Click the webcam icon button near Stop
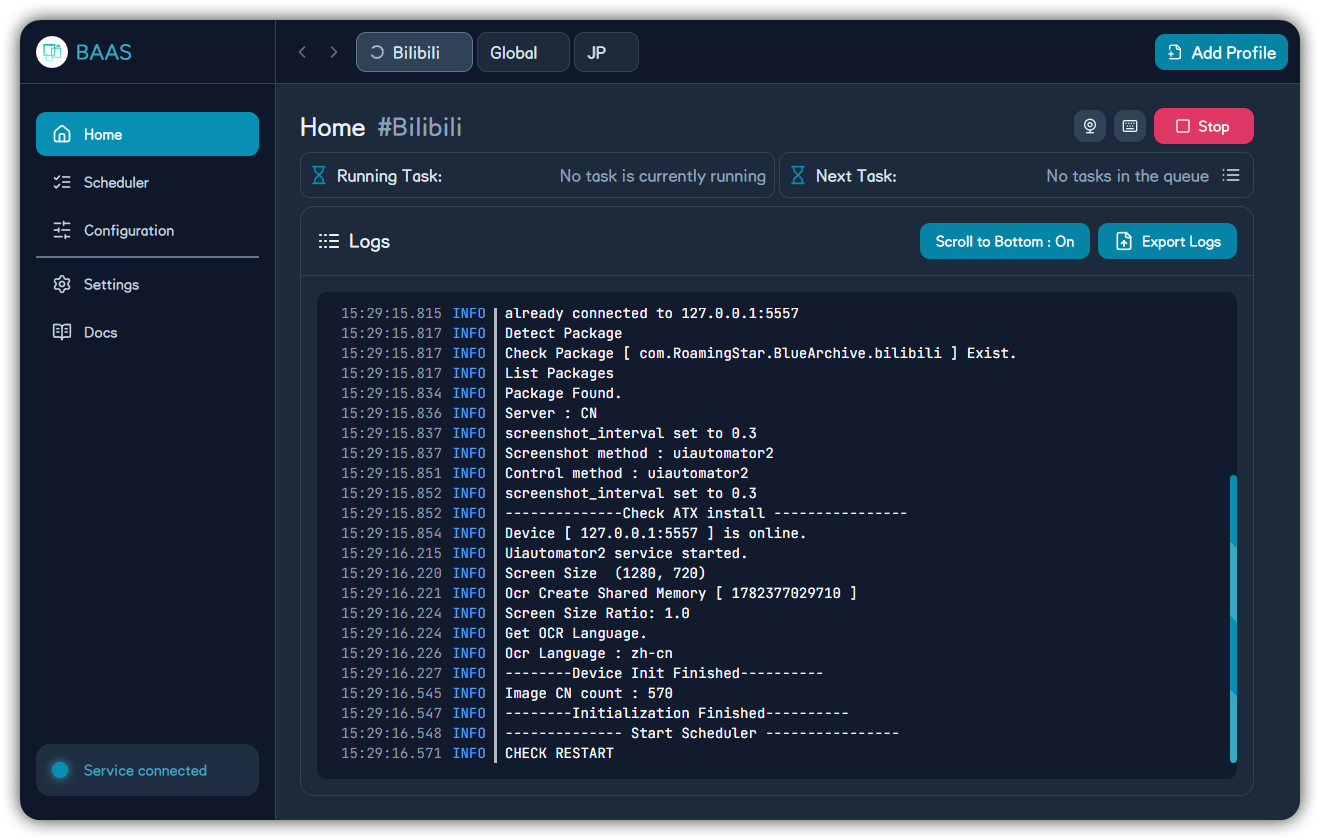 click(1090, 126)
